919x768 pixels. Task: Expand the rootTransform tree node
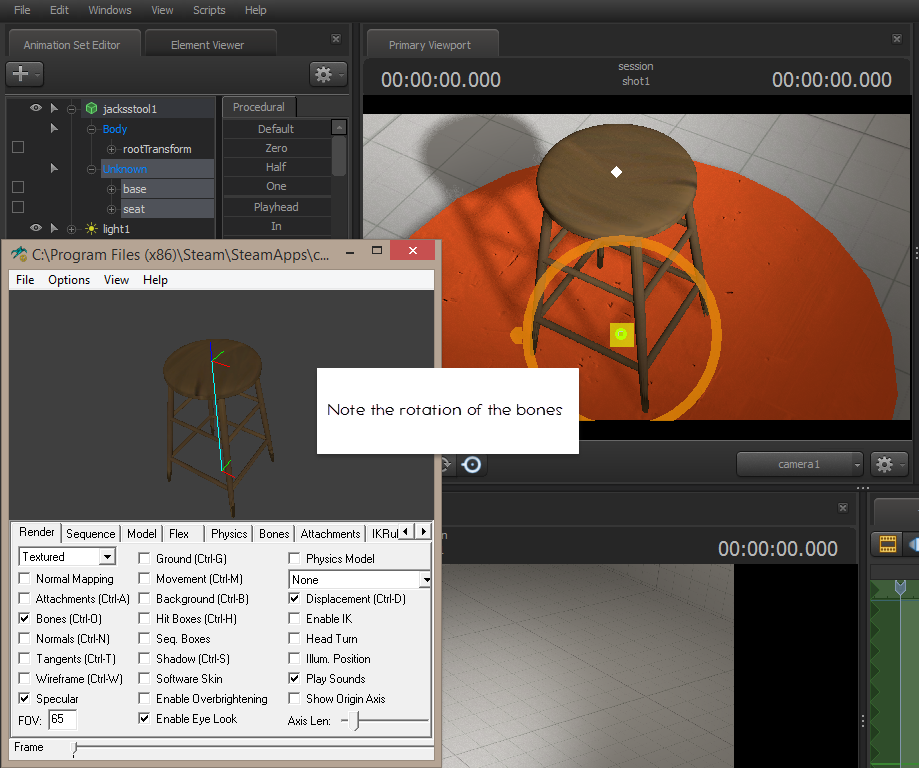[112, 149]
